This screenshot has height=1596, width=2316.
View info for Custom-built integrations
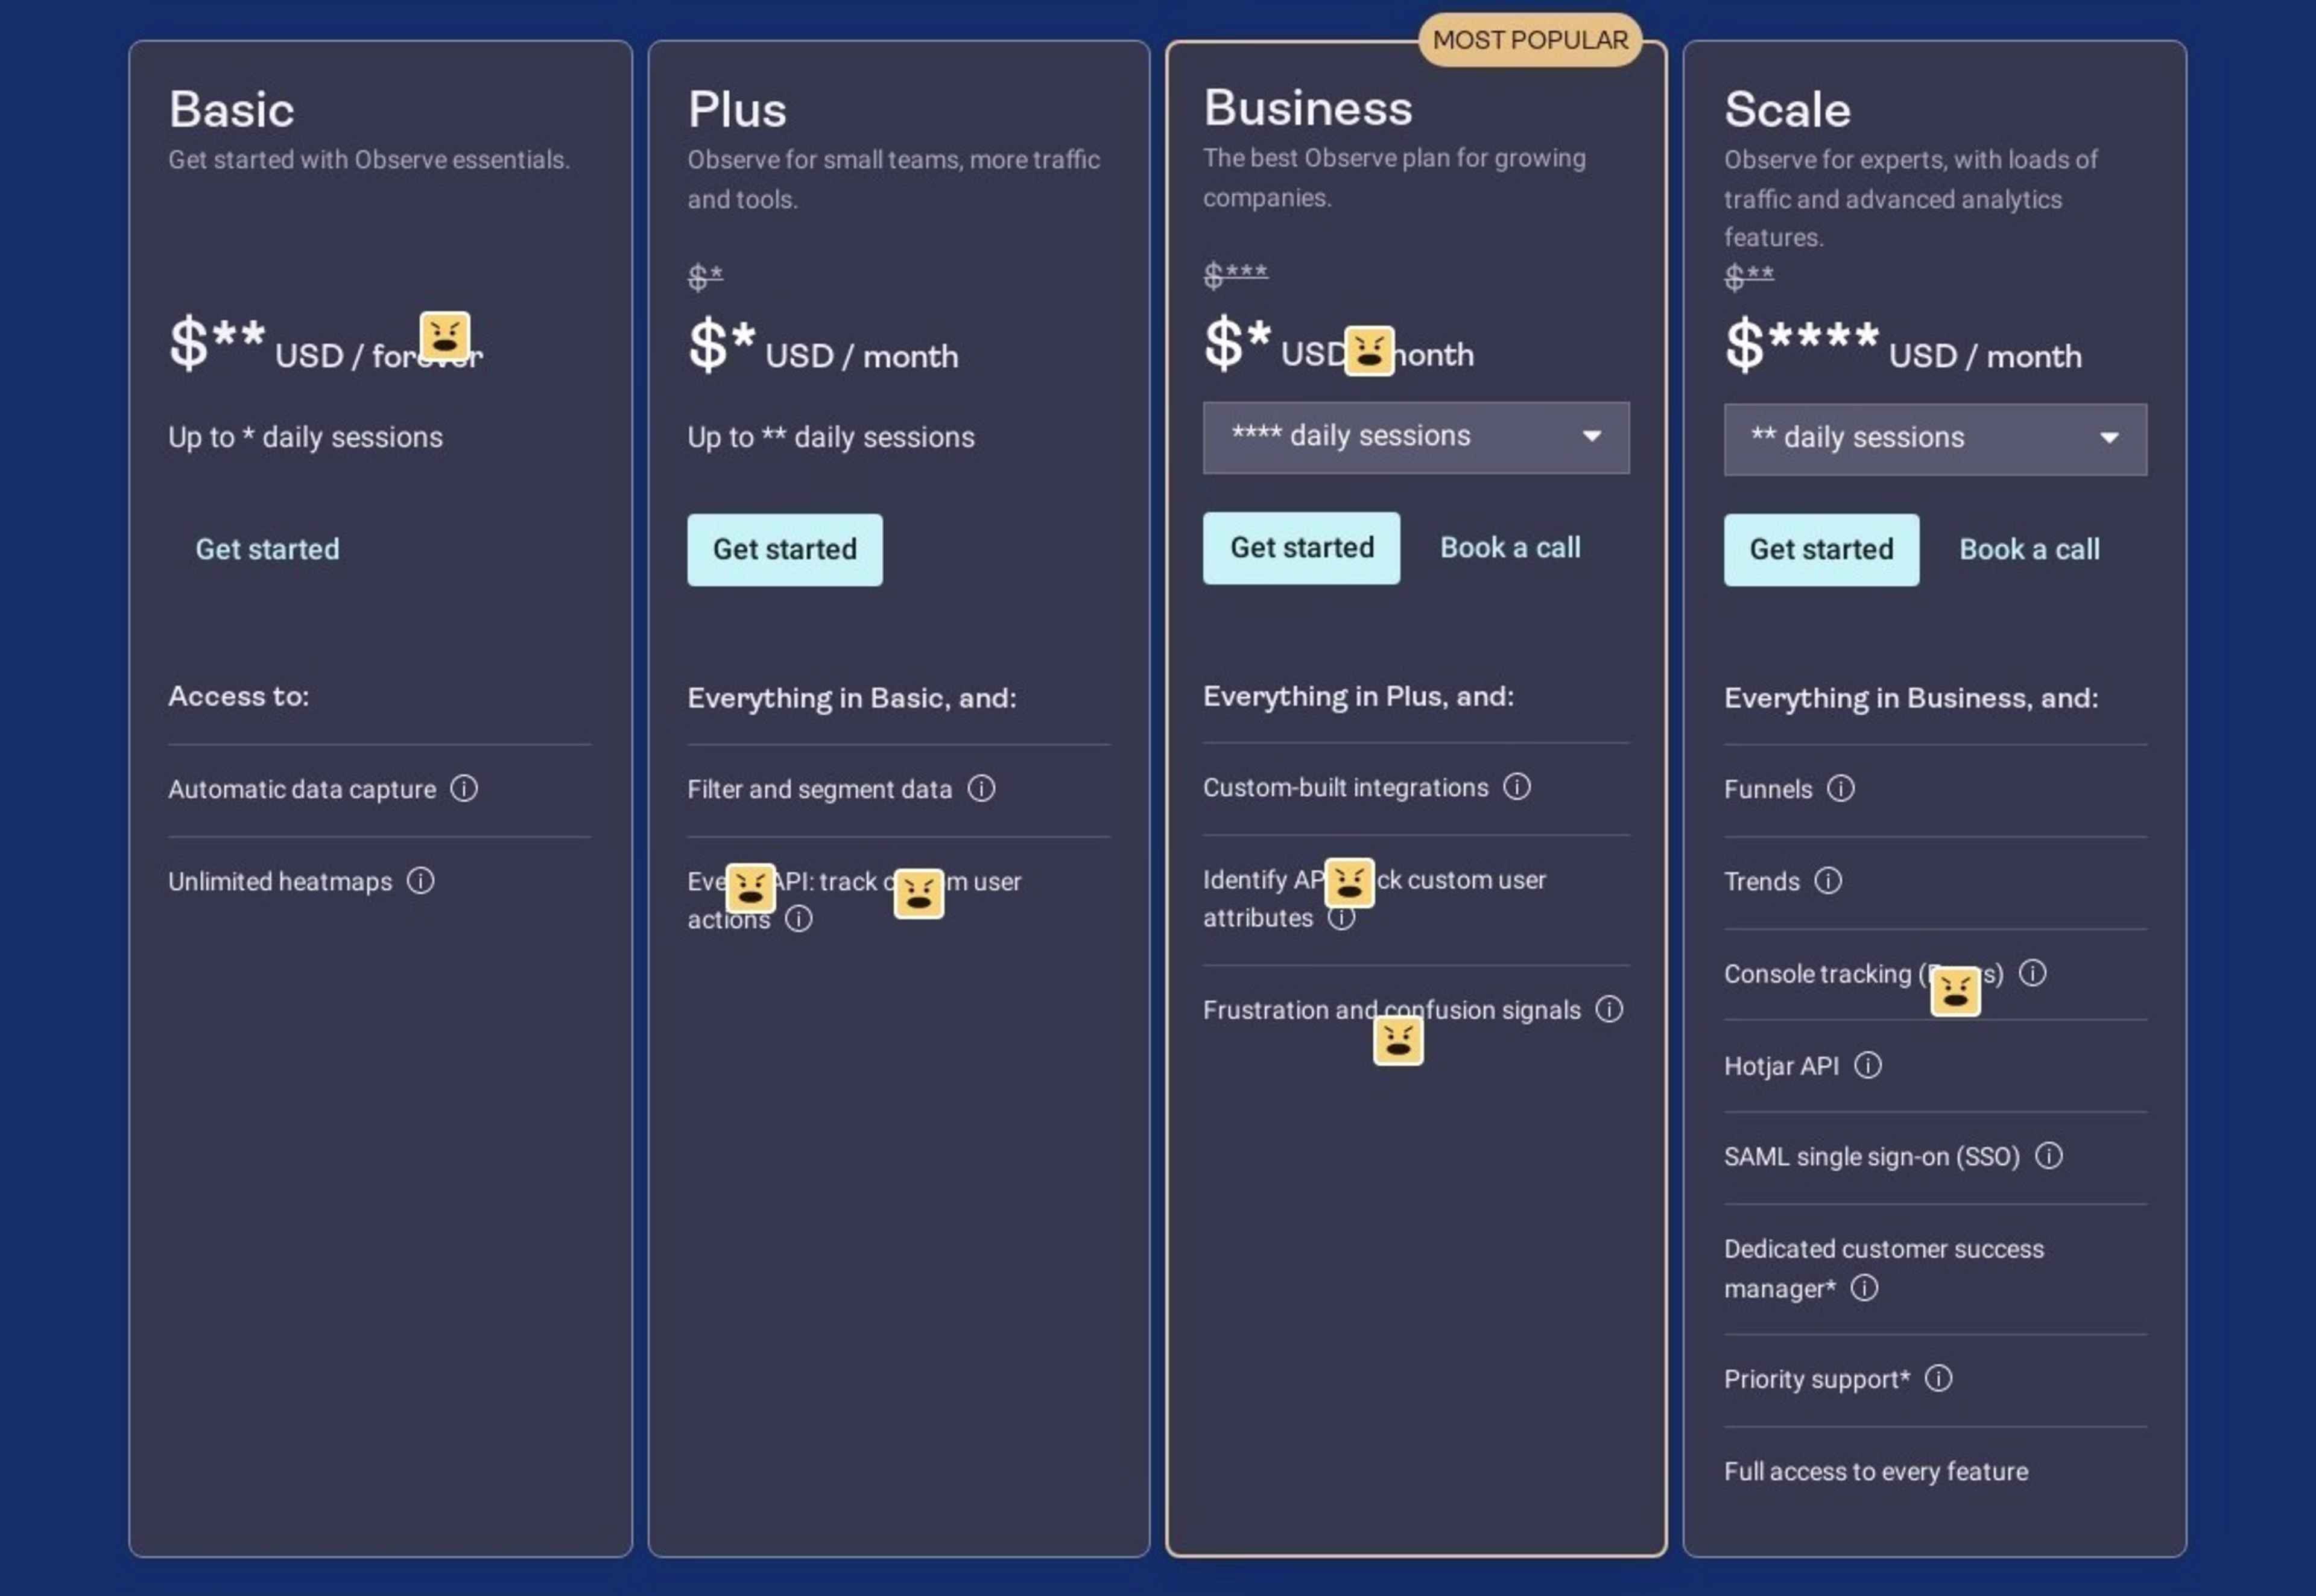click(1518, 787)
